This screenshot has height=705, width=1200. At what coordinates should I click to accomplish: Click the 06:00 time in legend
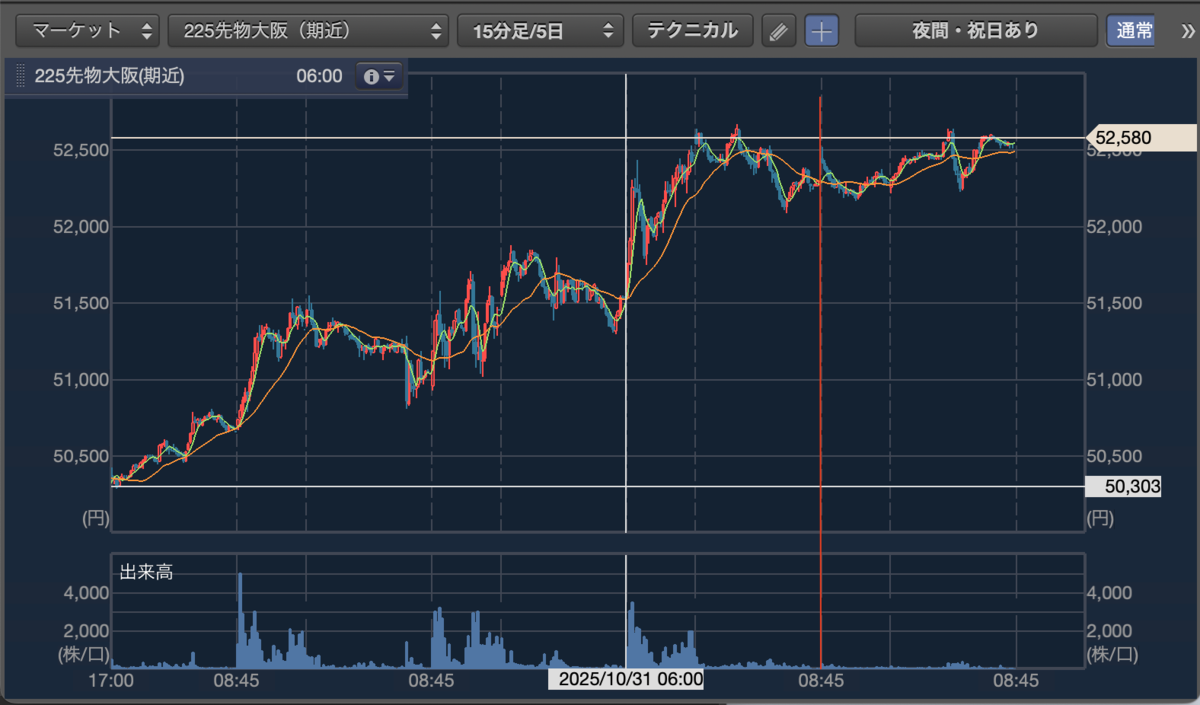point(319,76)
